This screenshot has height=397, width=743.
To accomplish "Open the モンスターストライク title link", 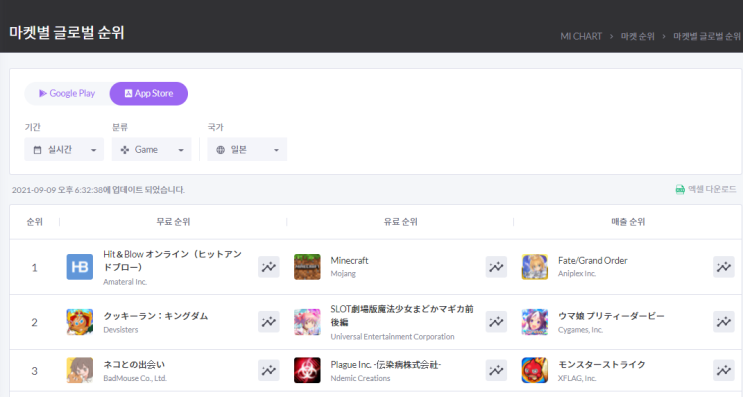I will coord(602,364).
